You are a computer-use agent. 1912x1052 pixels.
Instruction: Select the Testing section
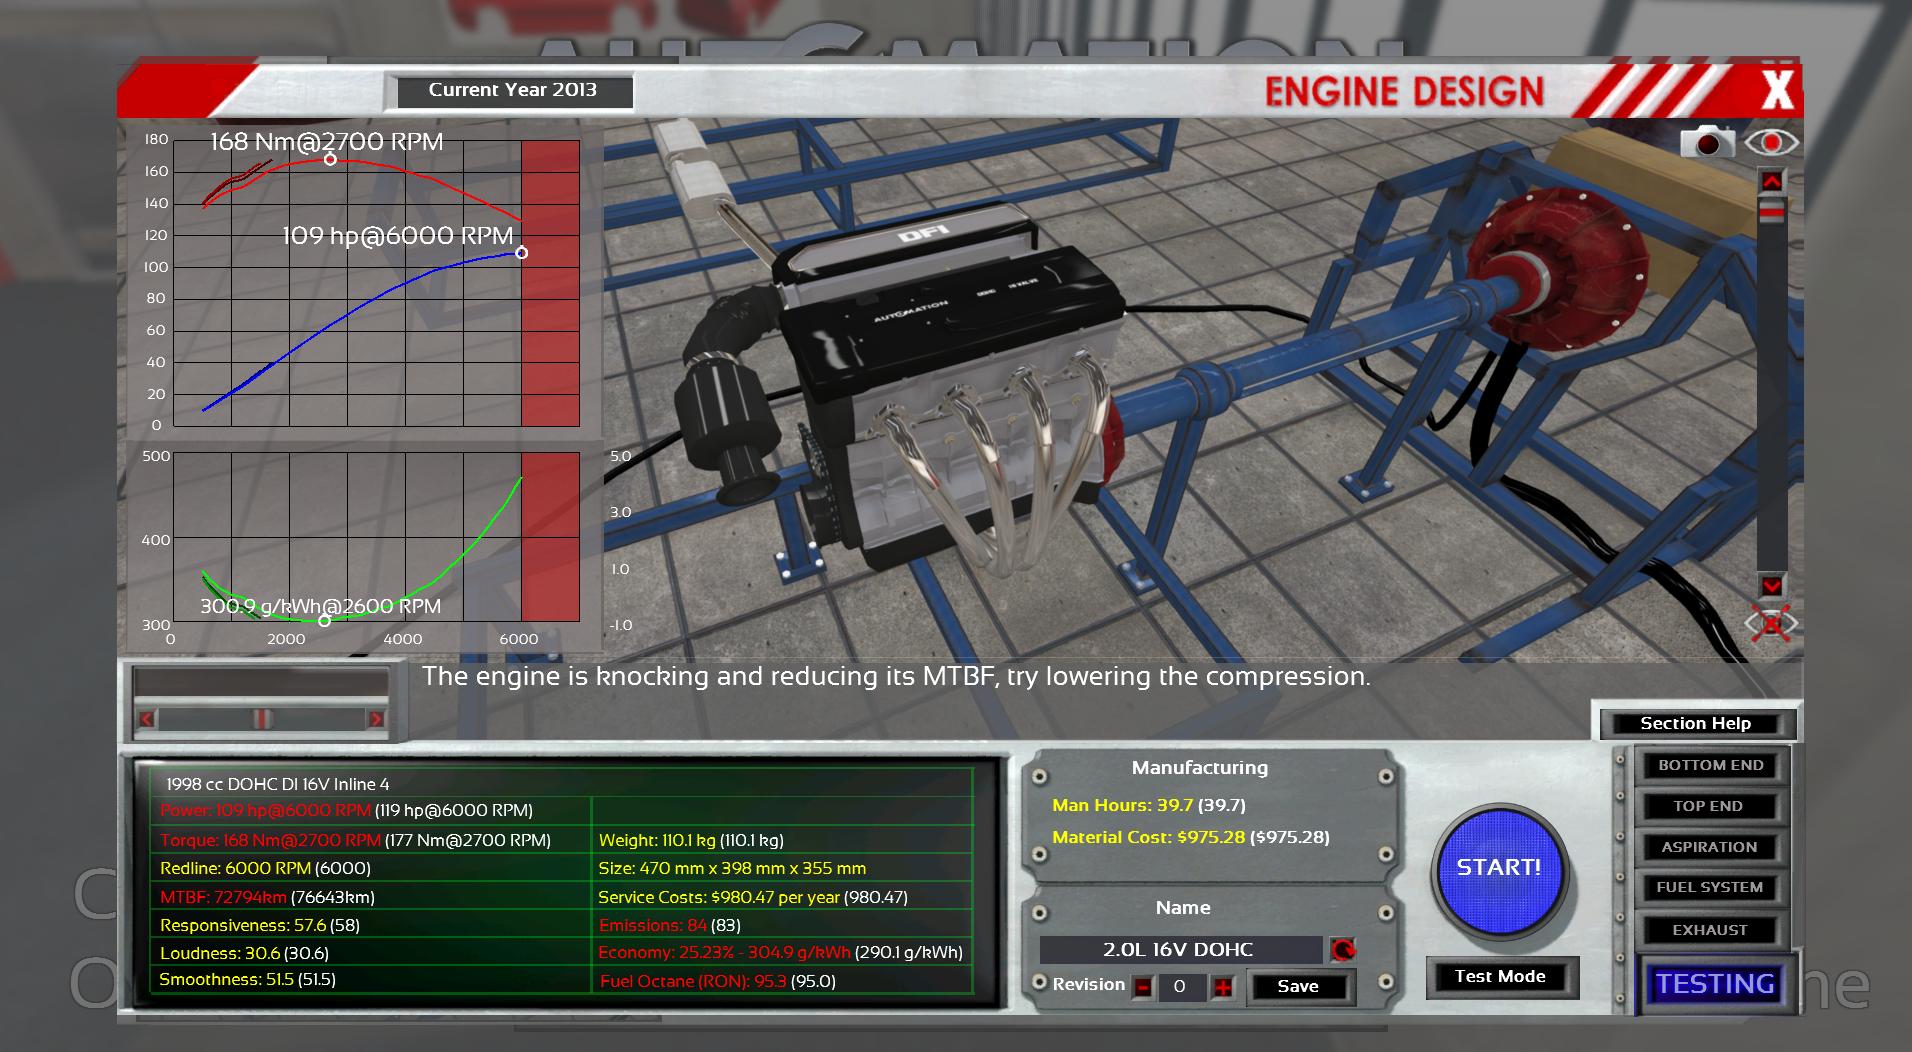(1714, 984)
